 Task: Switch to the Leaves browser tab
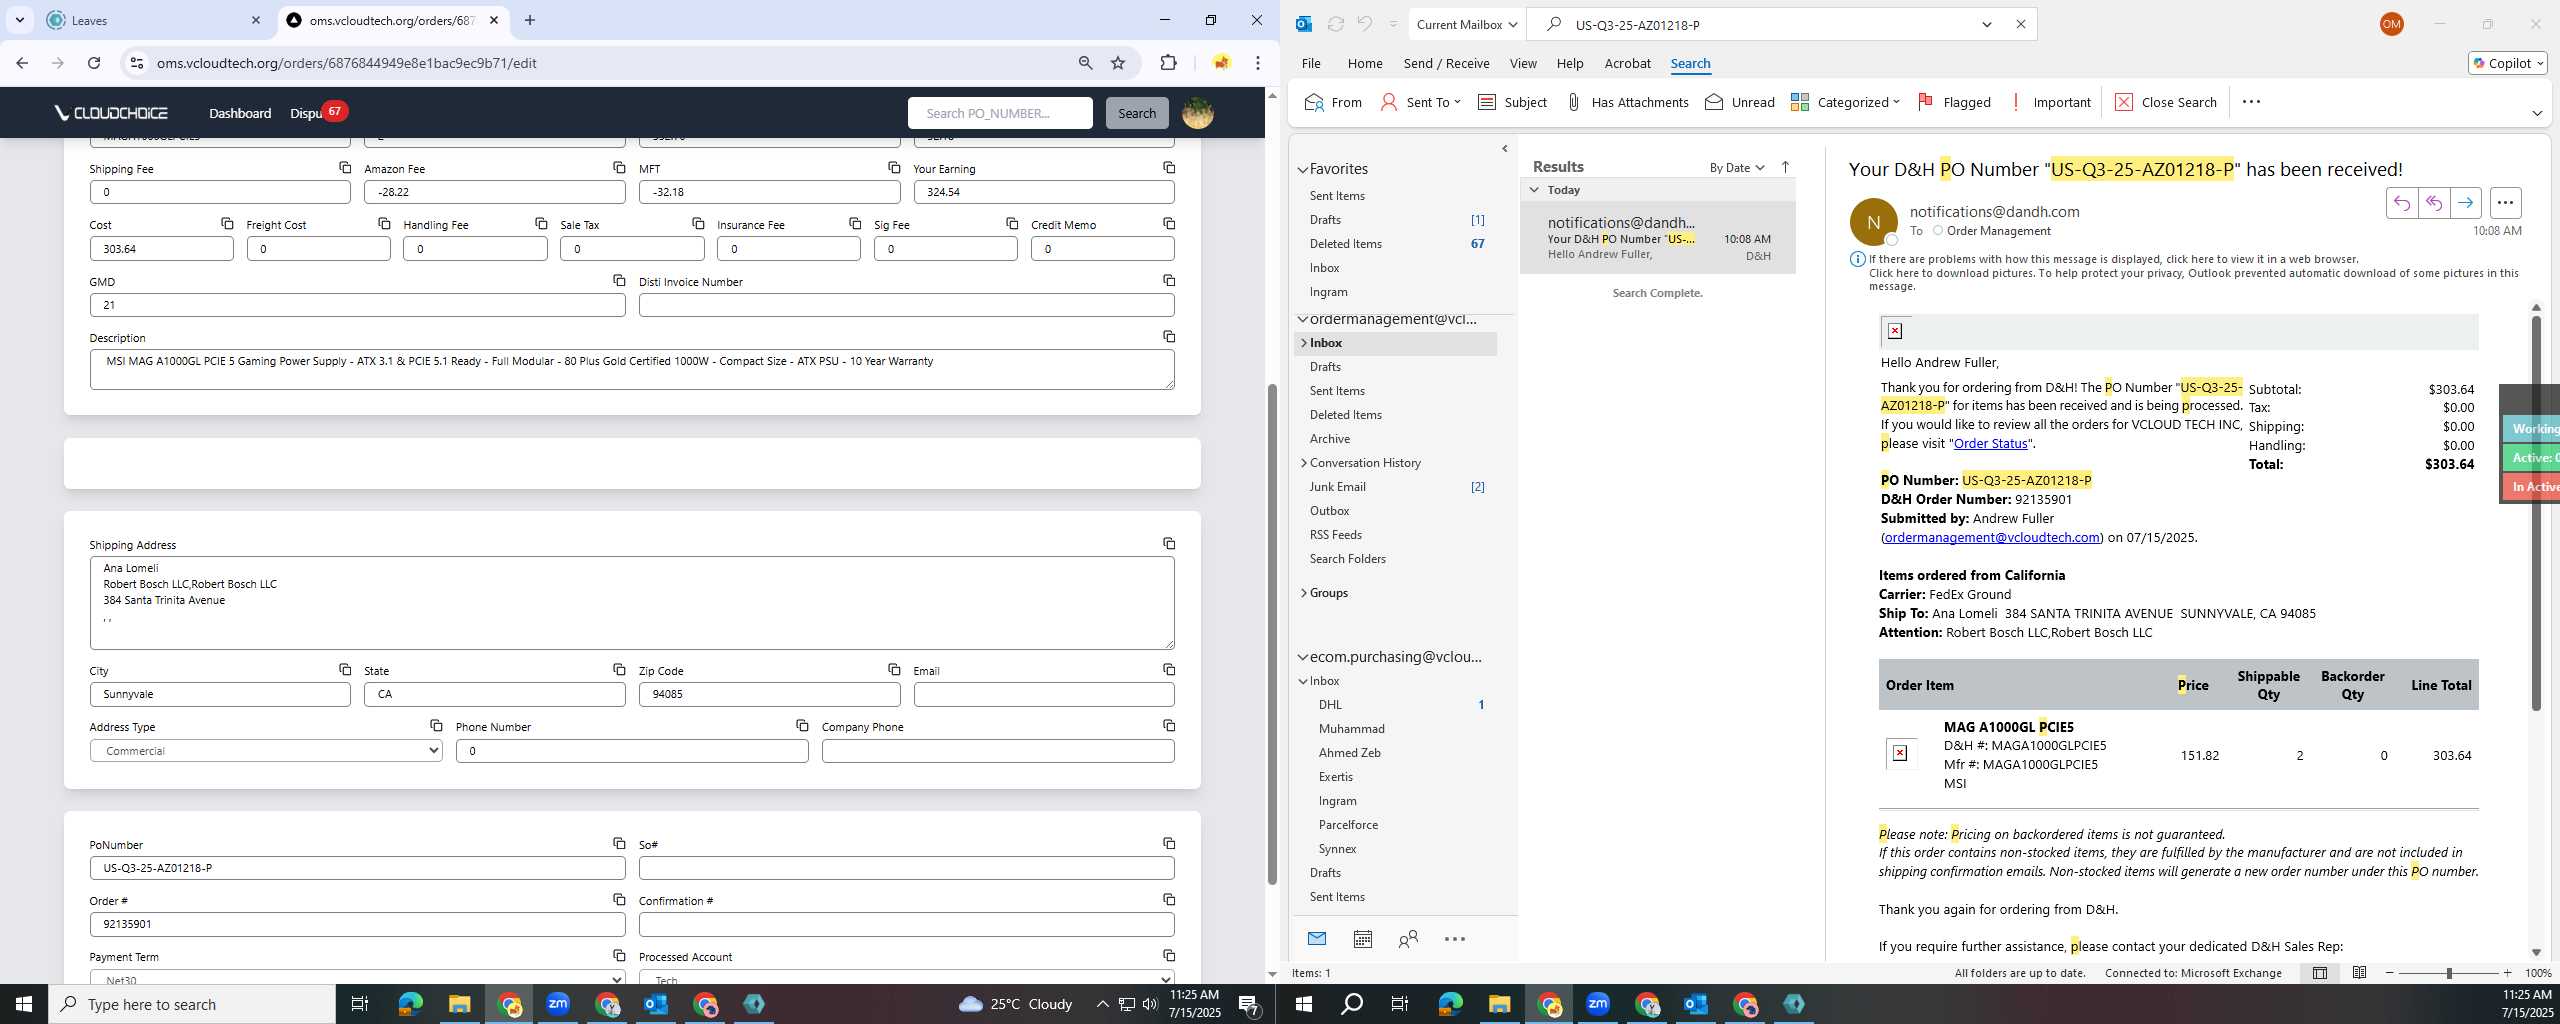(x=155, y=20)
